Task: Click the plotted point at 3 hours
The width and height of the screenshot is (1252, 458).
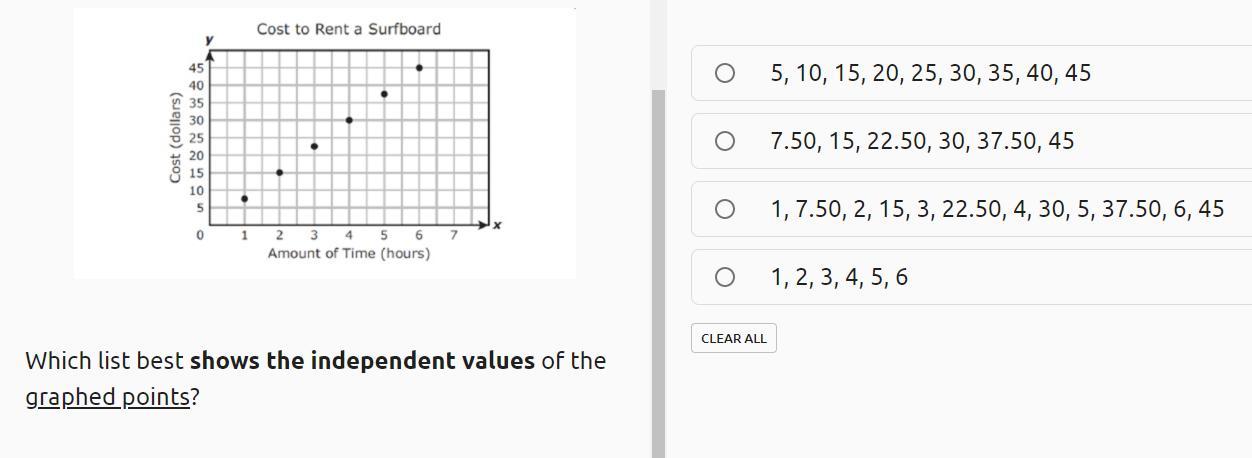Action: tap(314, 147)
